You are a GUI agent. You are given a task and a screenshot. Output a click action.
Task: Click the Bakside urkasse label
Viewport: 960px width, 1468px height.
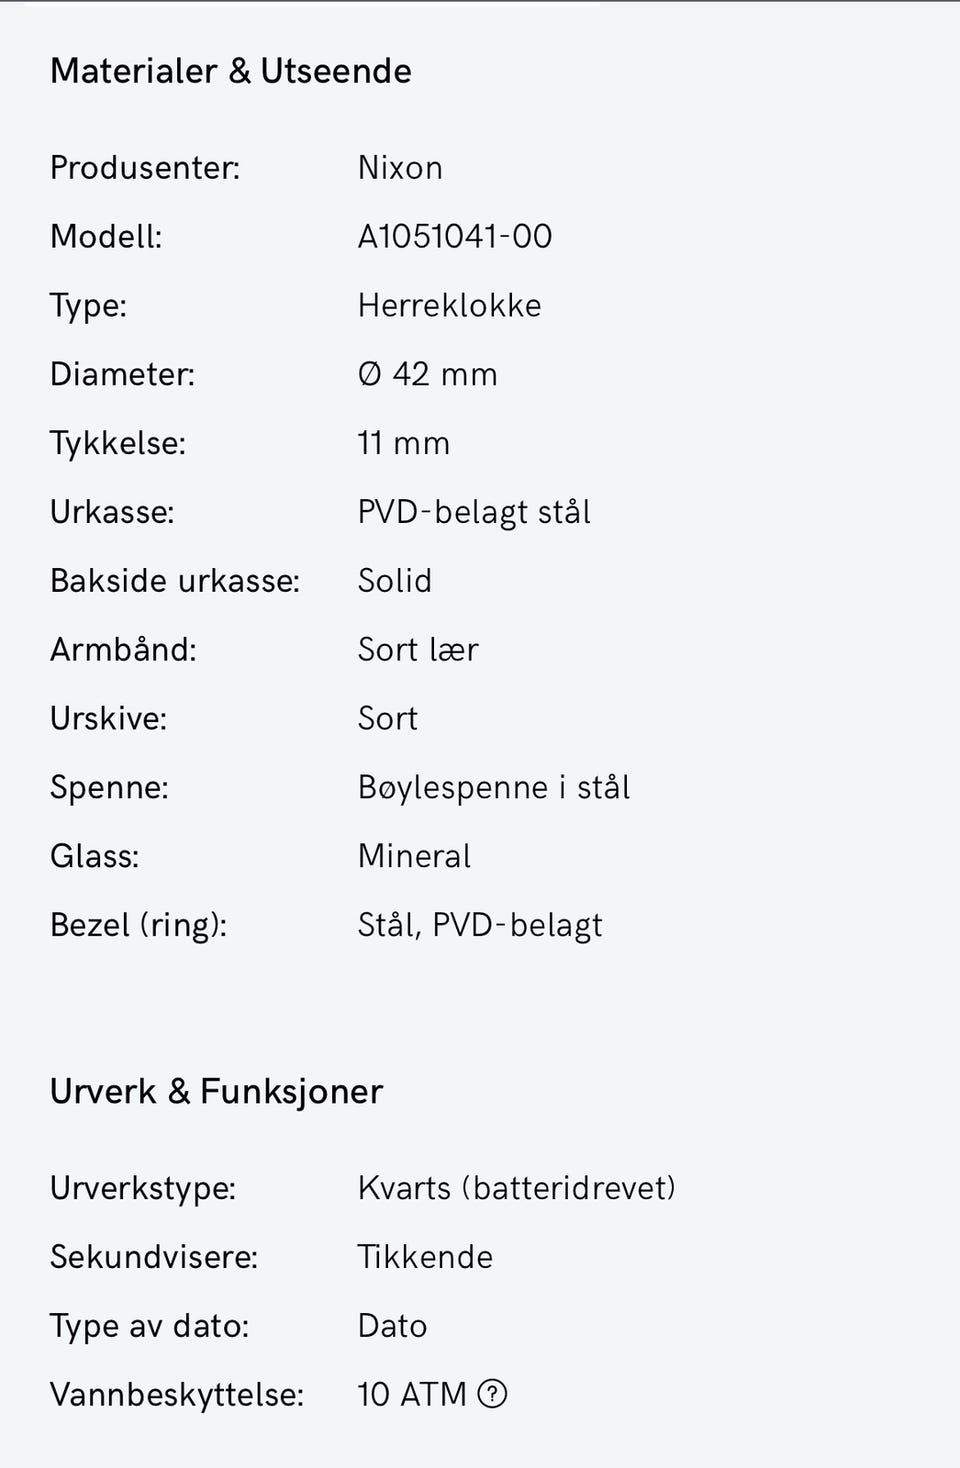[175, 581]
